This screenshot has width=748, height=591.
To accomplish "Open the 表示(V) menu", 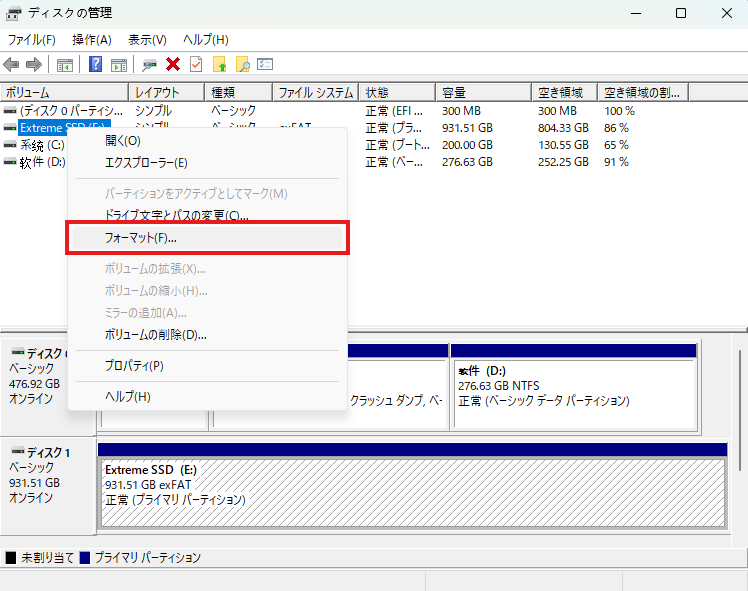I will pos(147,40).
